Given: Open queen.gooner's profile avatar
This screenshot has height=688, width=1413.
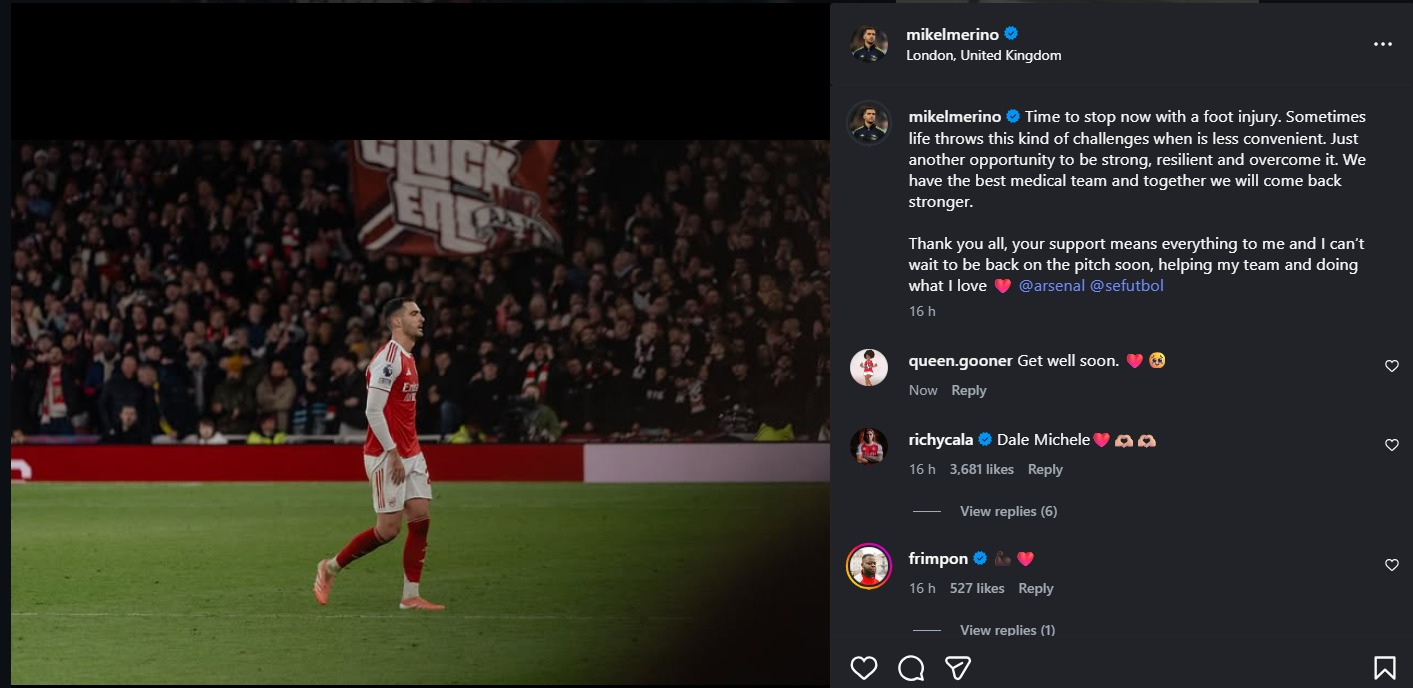Looking at the screenshot, I should pos(869,367).
